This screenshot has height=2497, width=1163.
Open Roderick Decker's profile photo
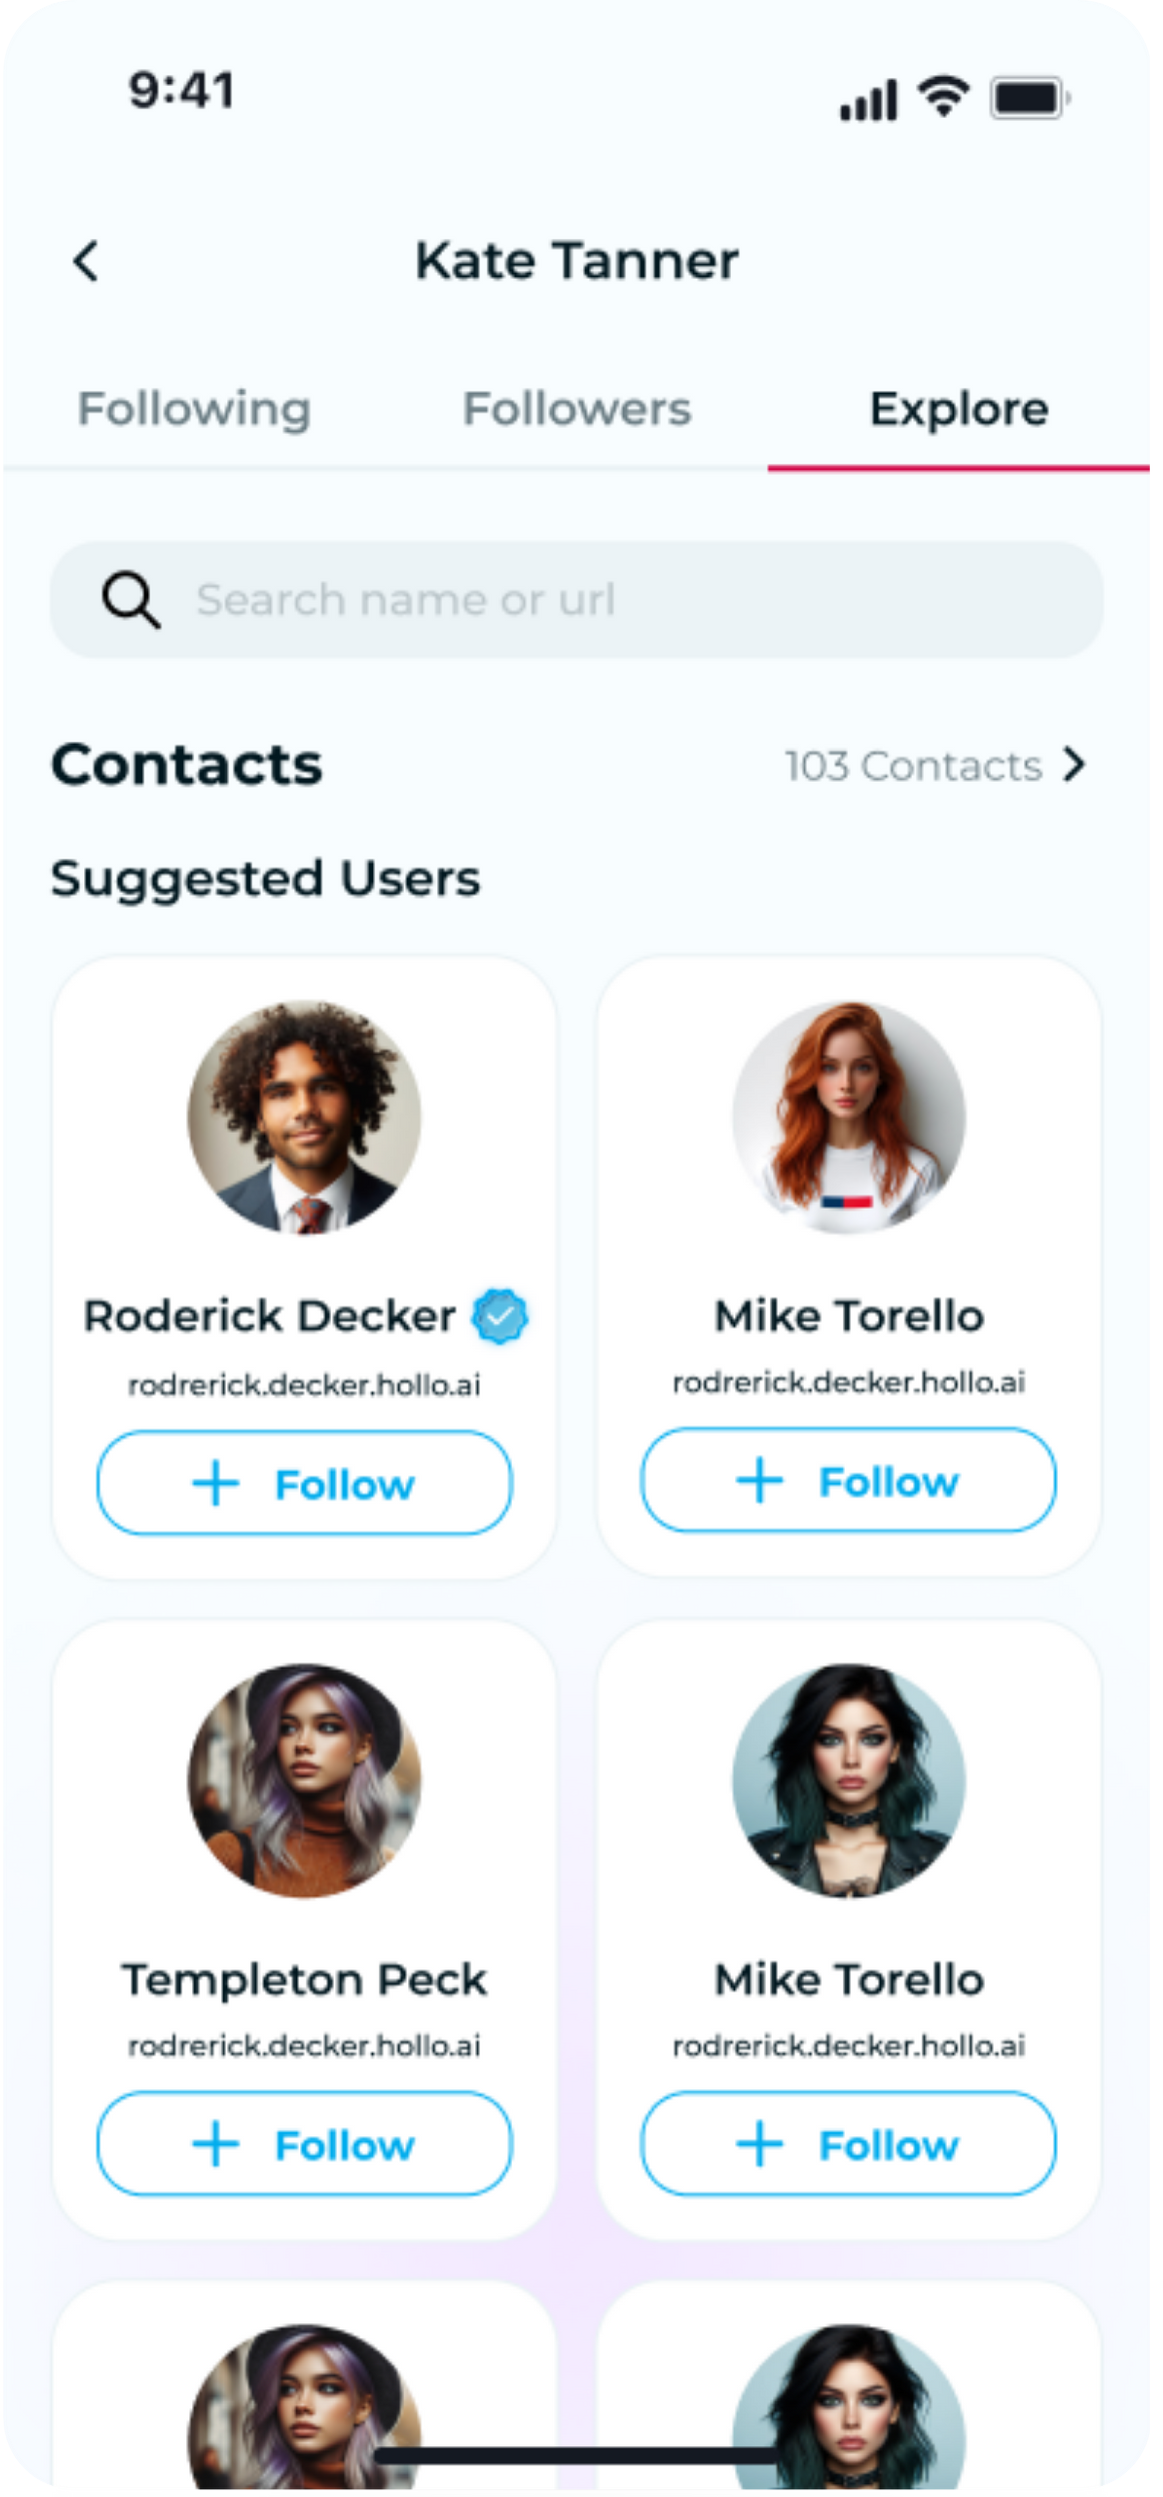coord(304,1117)
